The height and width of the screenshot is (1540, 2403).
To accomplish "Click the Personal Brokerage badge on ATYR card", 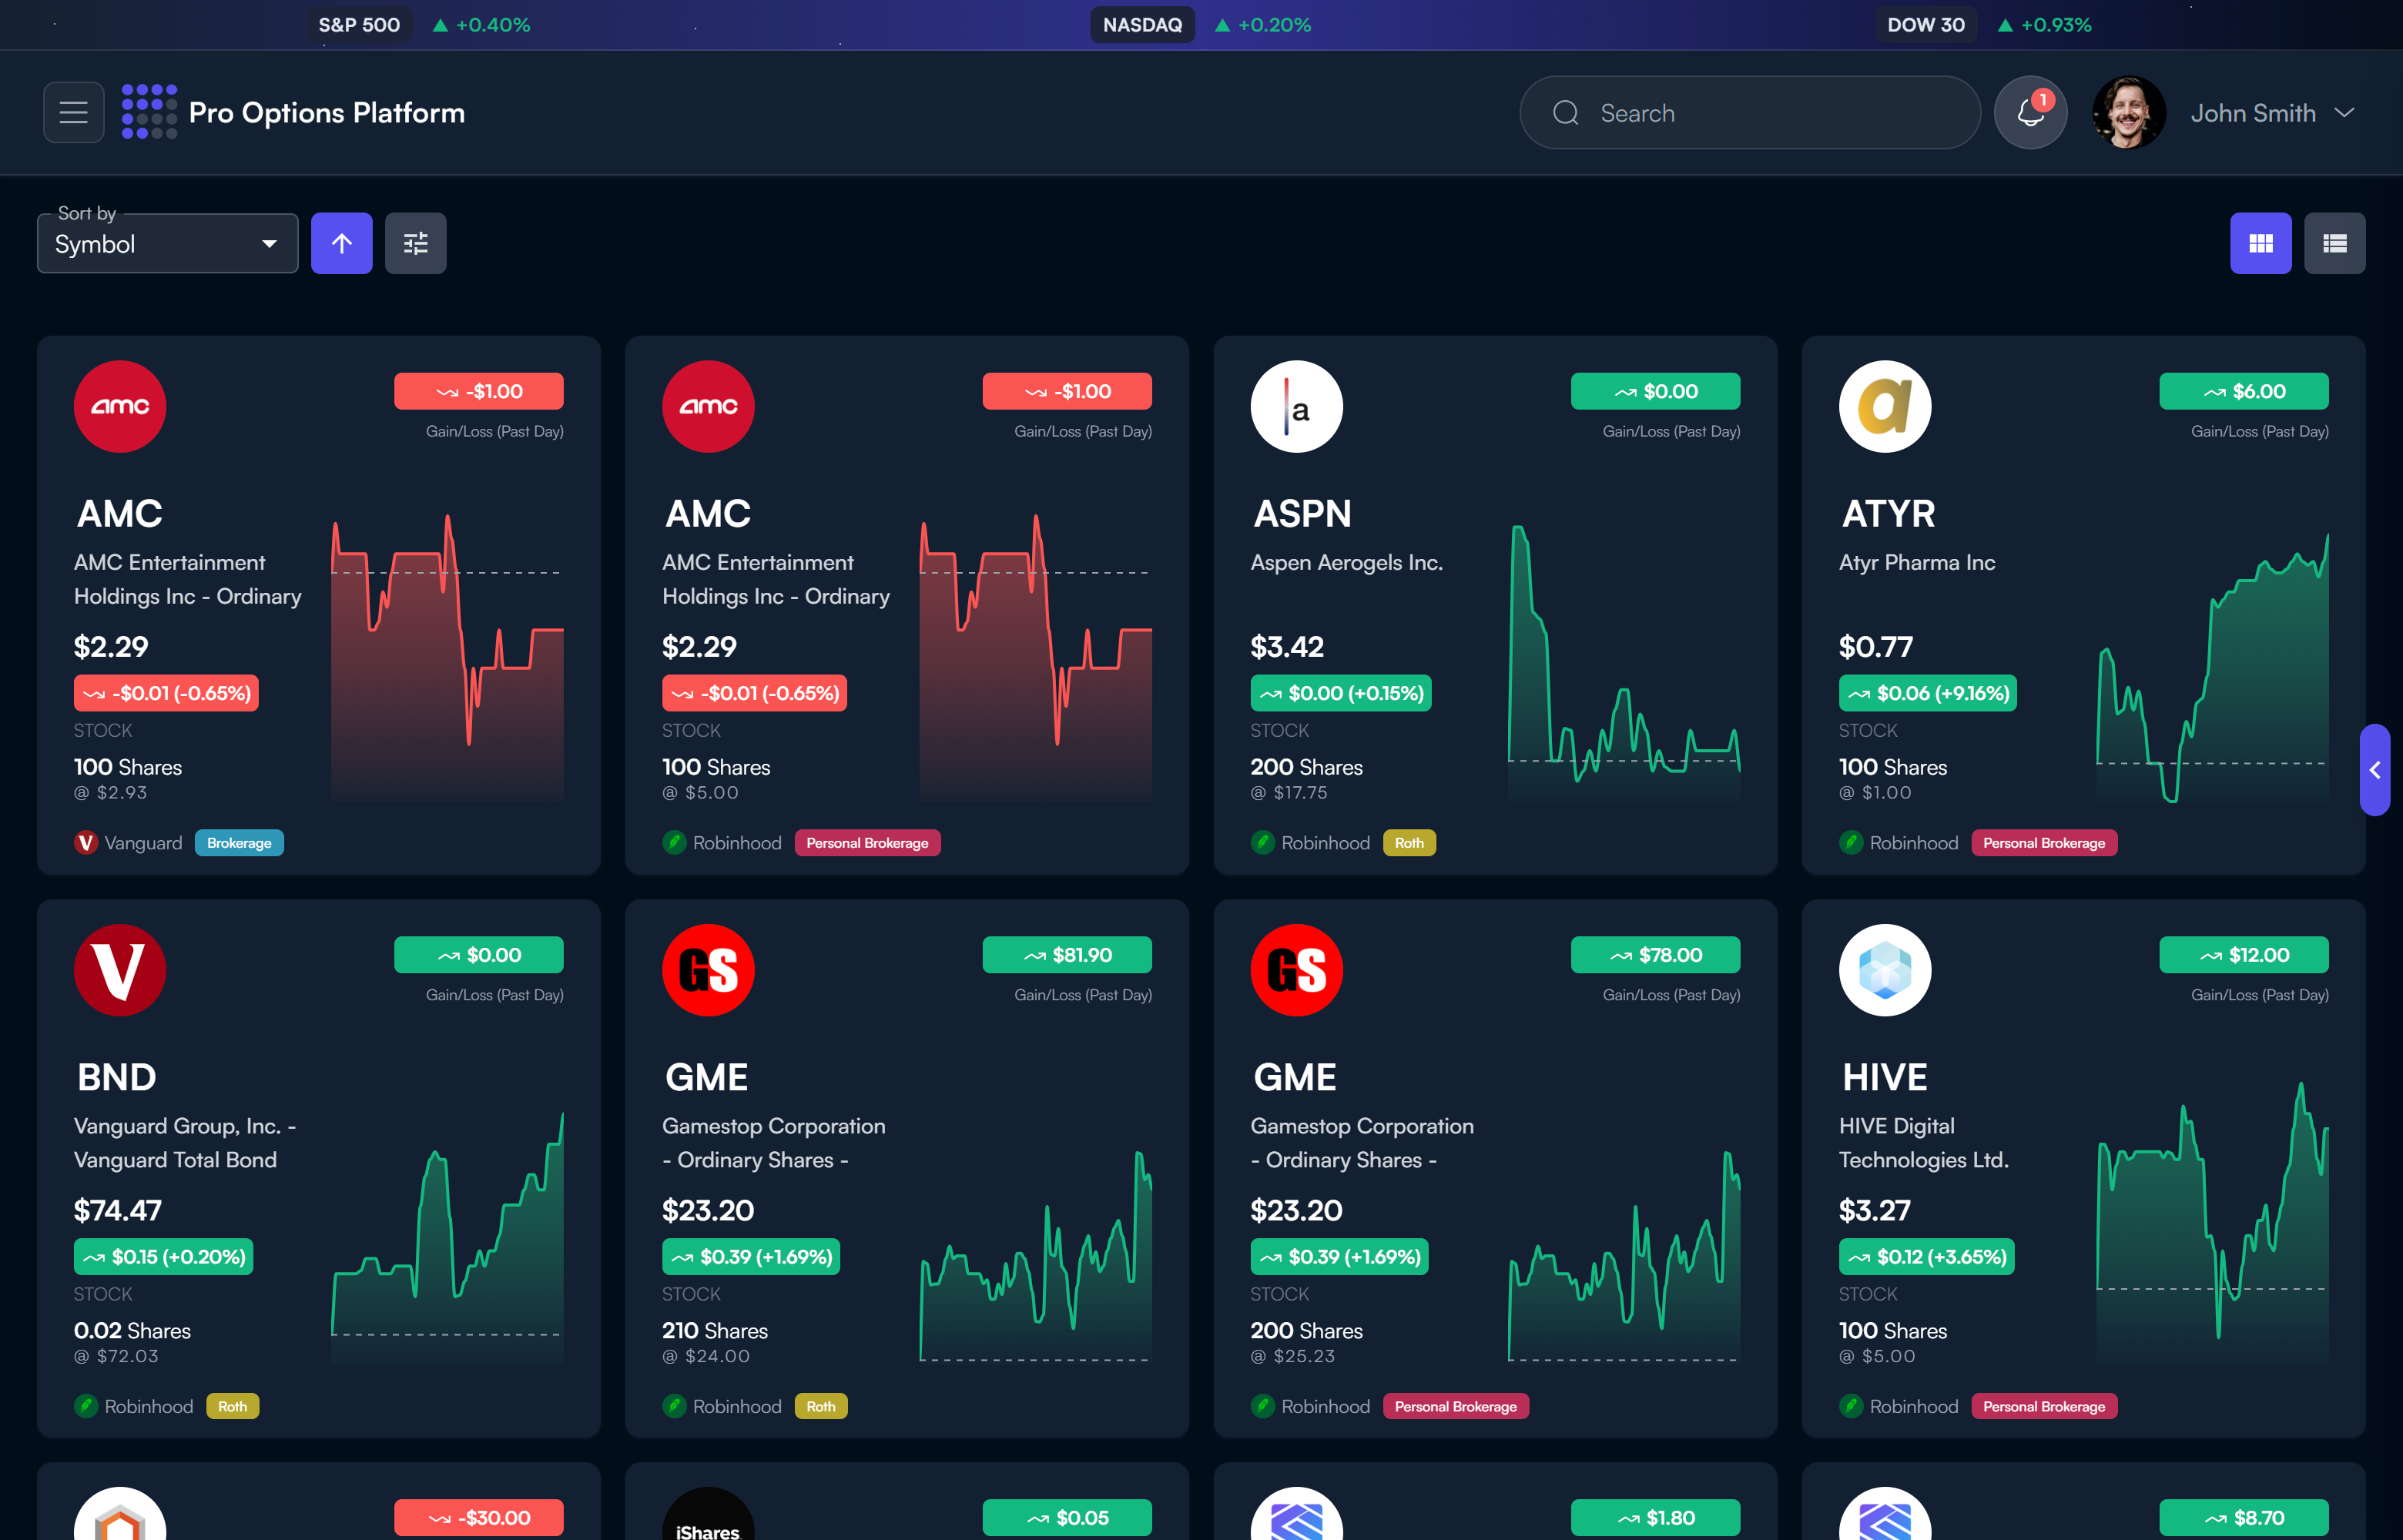I will click(x=2044, y=843).
